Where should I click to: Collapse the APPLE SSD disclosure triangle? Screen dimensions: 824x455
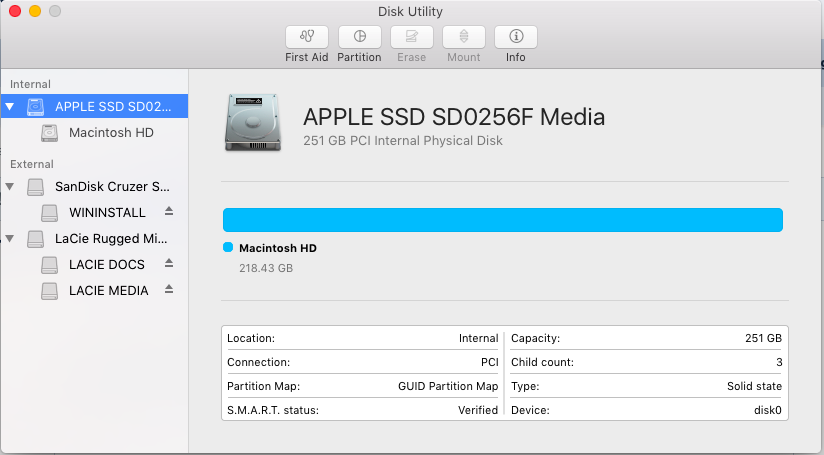tap(9, 107)
